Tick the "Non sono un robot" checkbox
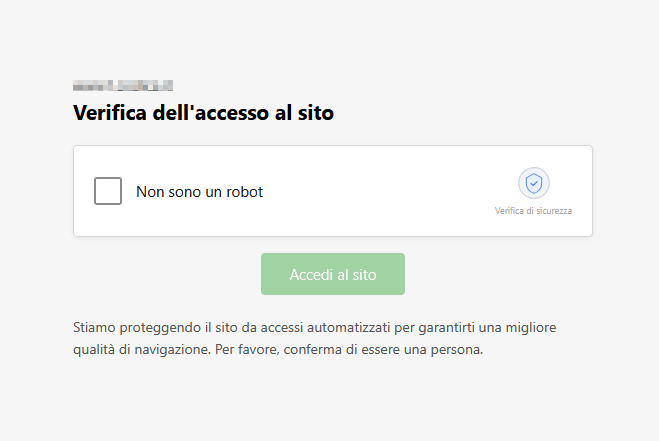Image resolution: width=659 pixels, height=441 pixels. click(x=108, y=191)
